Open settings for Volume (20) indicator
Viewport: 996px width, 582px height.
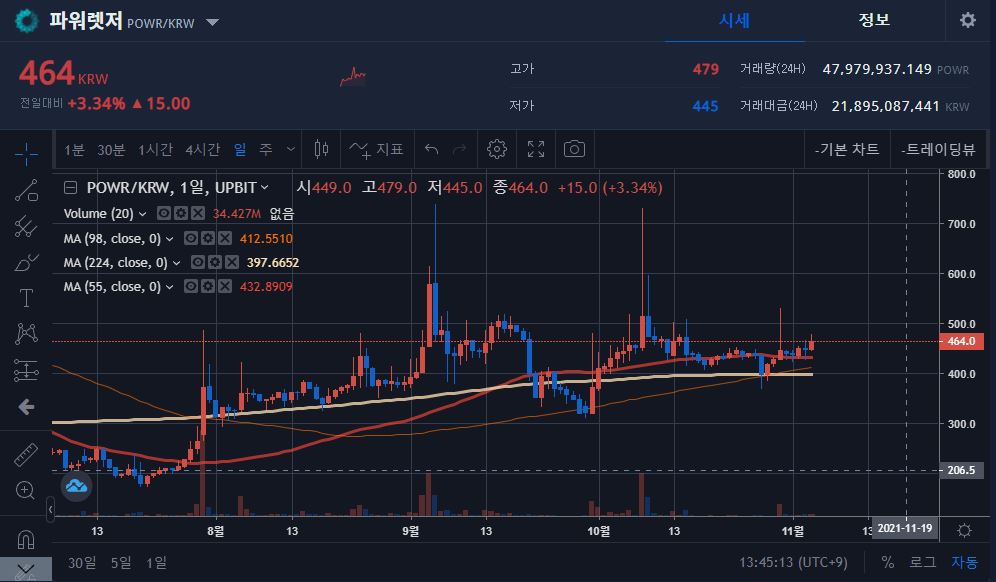click(x=181, y=213)
